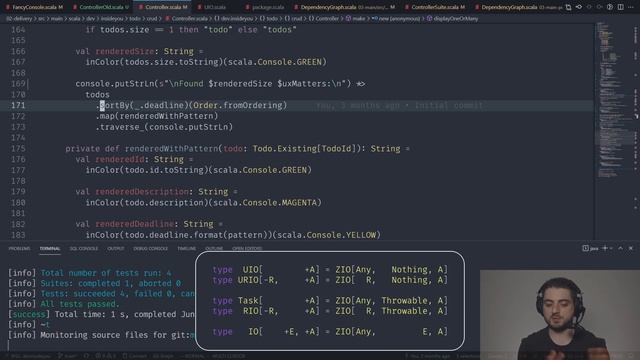Click the 'type IO[+E, +A]' alias line

(x=330, y=331)
